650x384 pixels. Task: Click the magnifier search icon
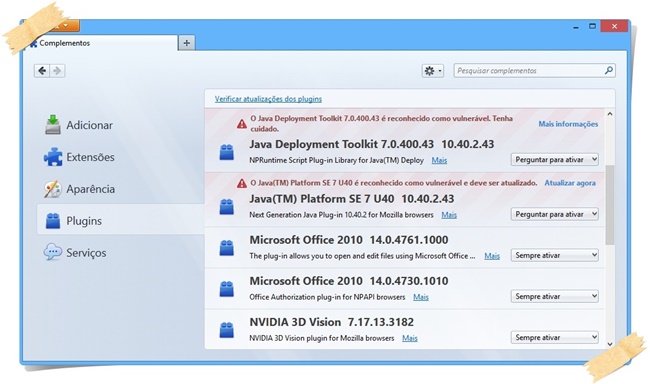[609, 70]
